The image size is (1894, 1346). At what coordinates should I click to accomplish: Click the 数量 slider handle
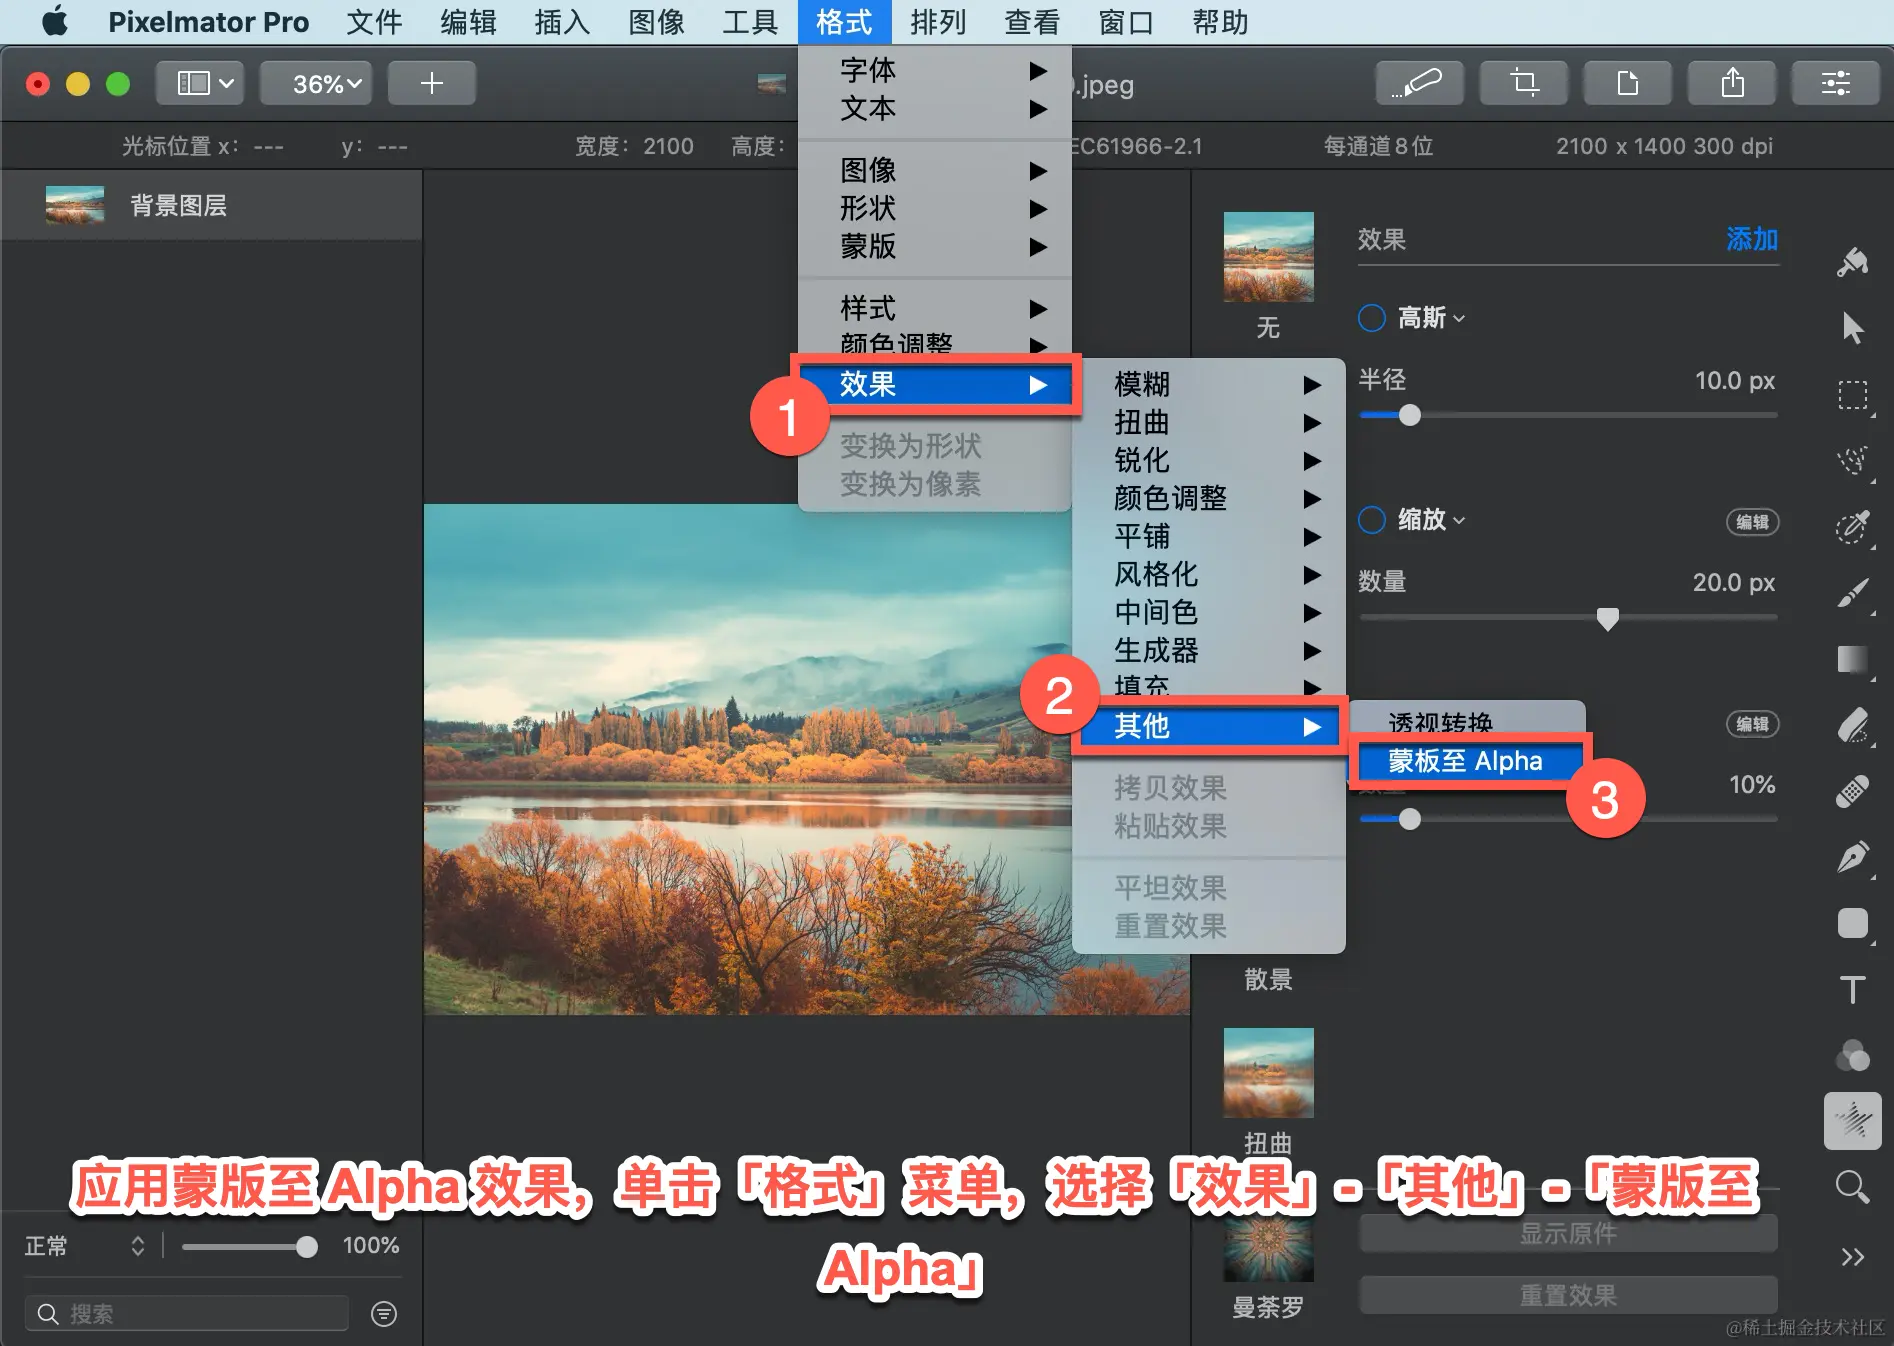1607,619
